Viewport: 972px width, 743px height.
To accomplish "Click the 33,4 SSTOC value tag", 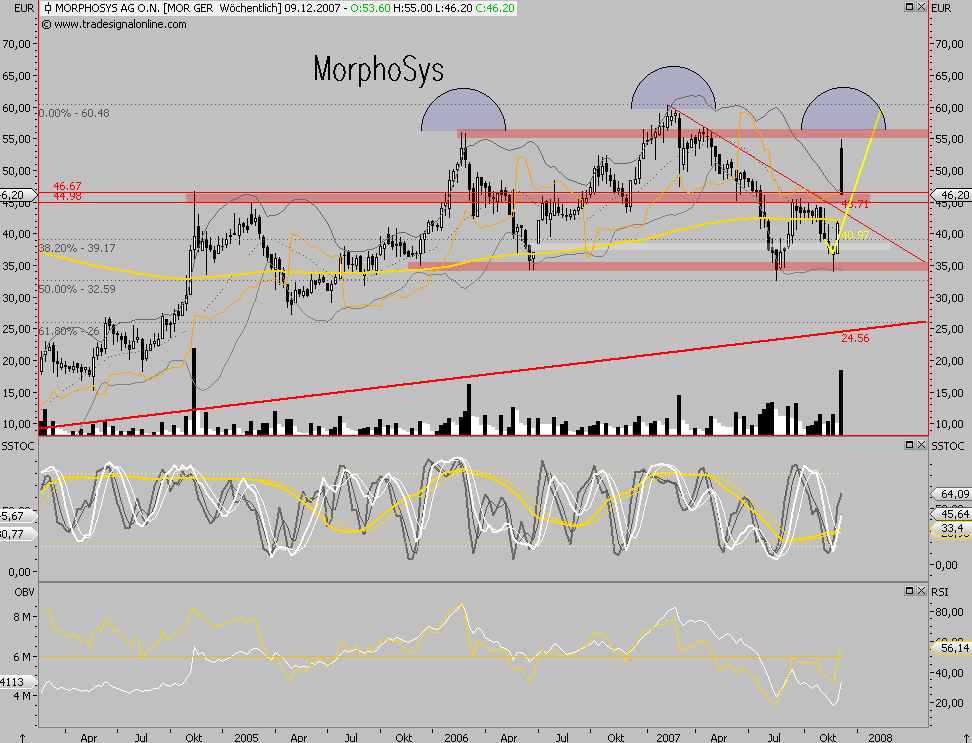I will pyautogui.click(x=953, y=528).
